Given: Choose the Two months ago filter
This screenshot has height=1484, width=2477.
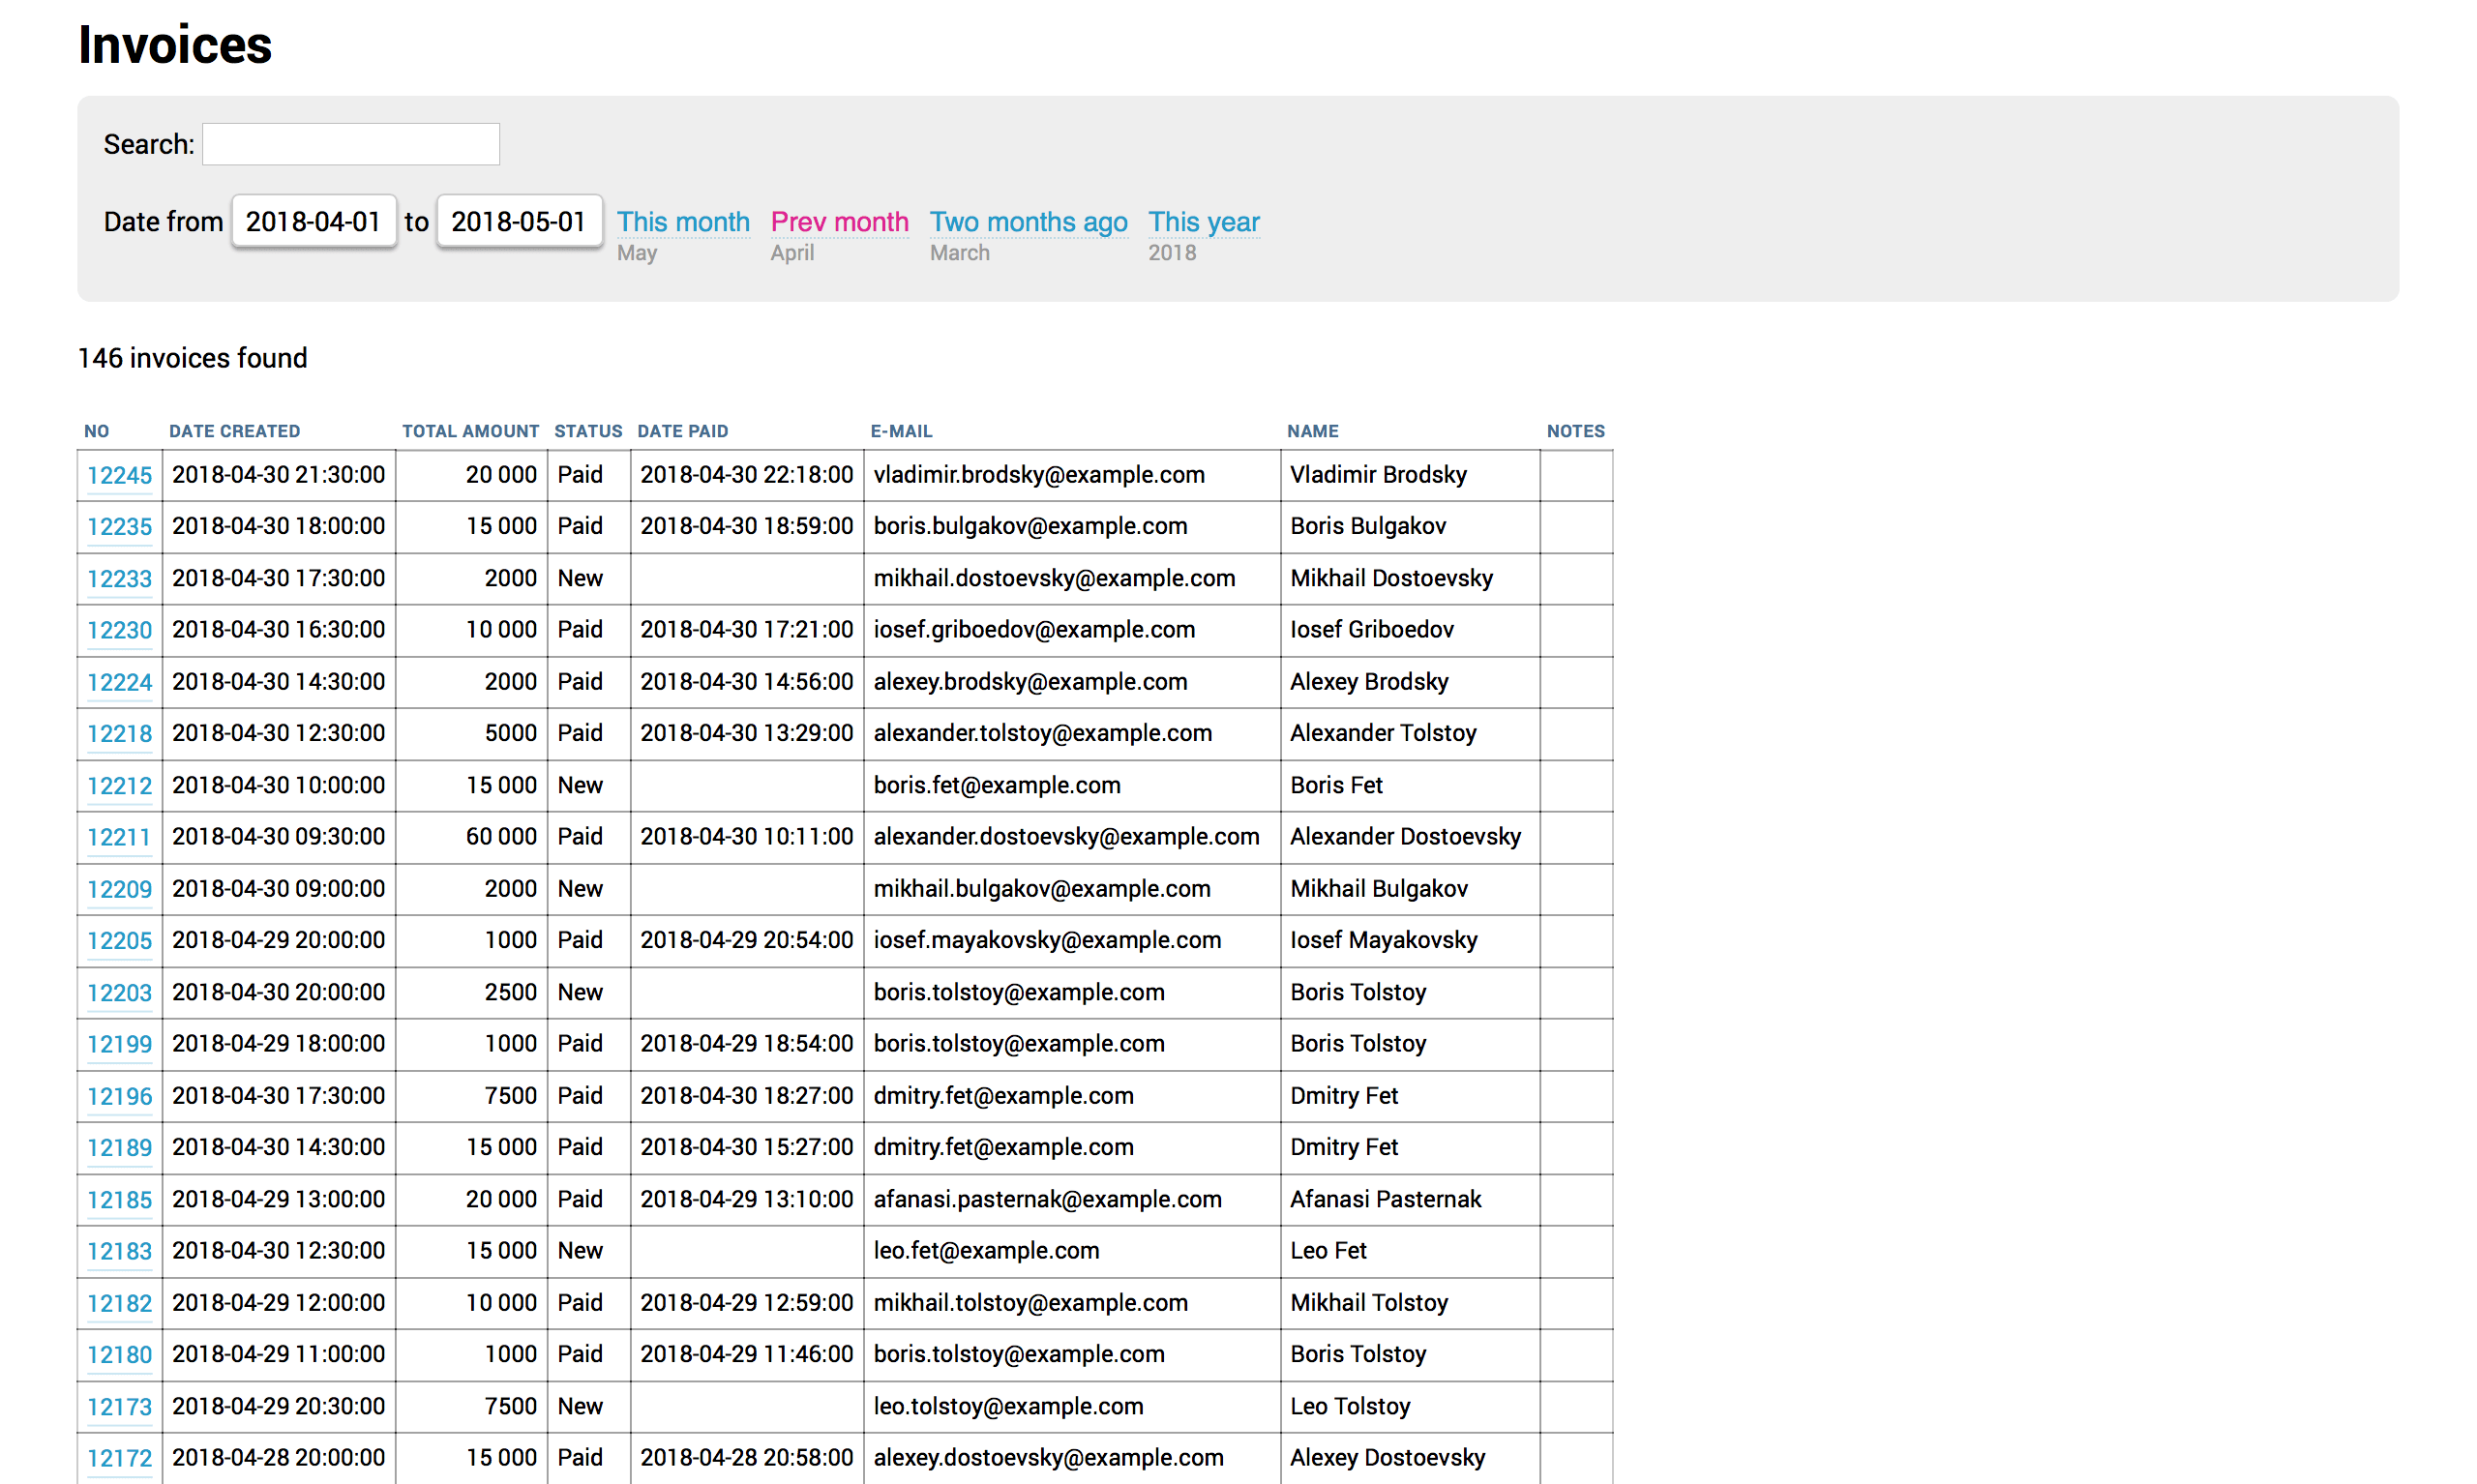Looking at the screenshot, I should tap(1028, 221).
